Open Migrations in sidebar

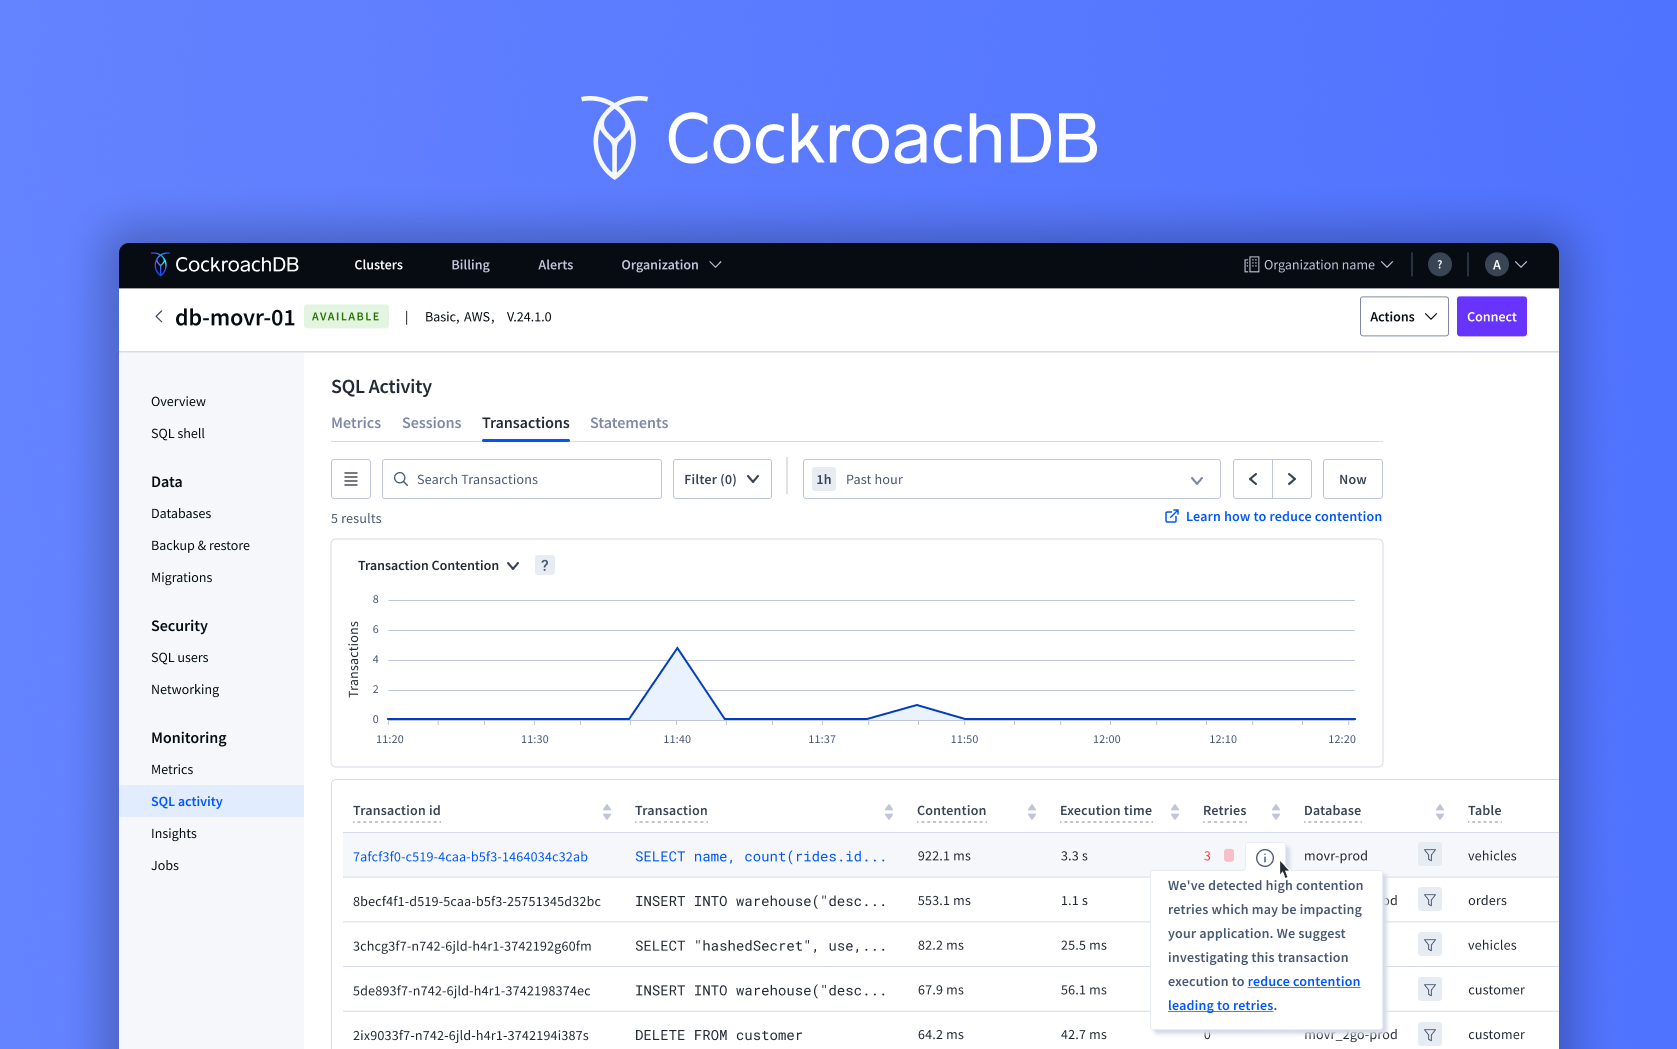coord(181,577)
